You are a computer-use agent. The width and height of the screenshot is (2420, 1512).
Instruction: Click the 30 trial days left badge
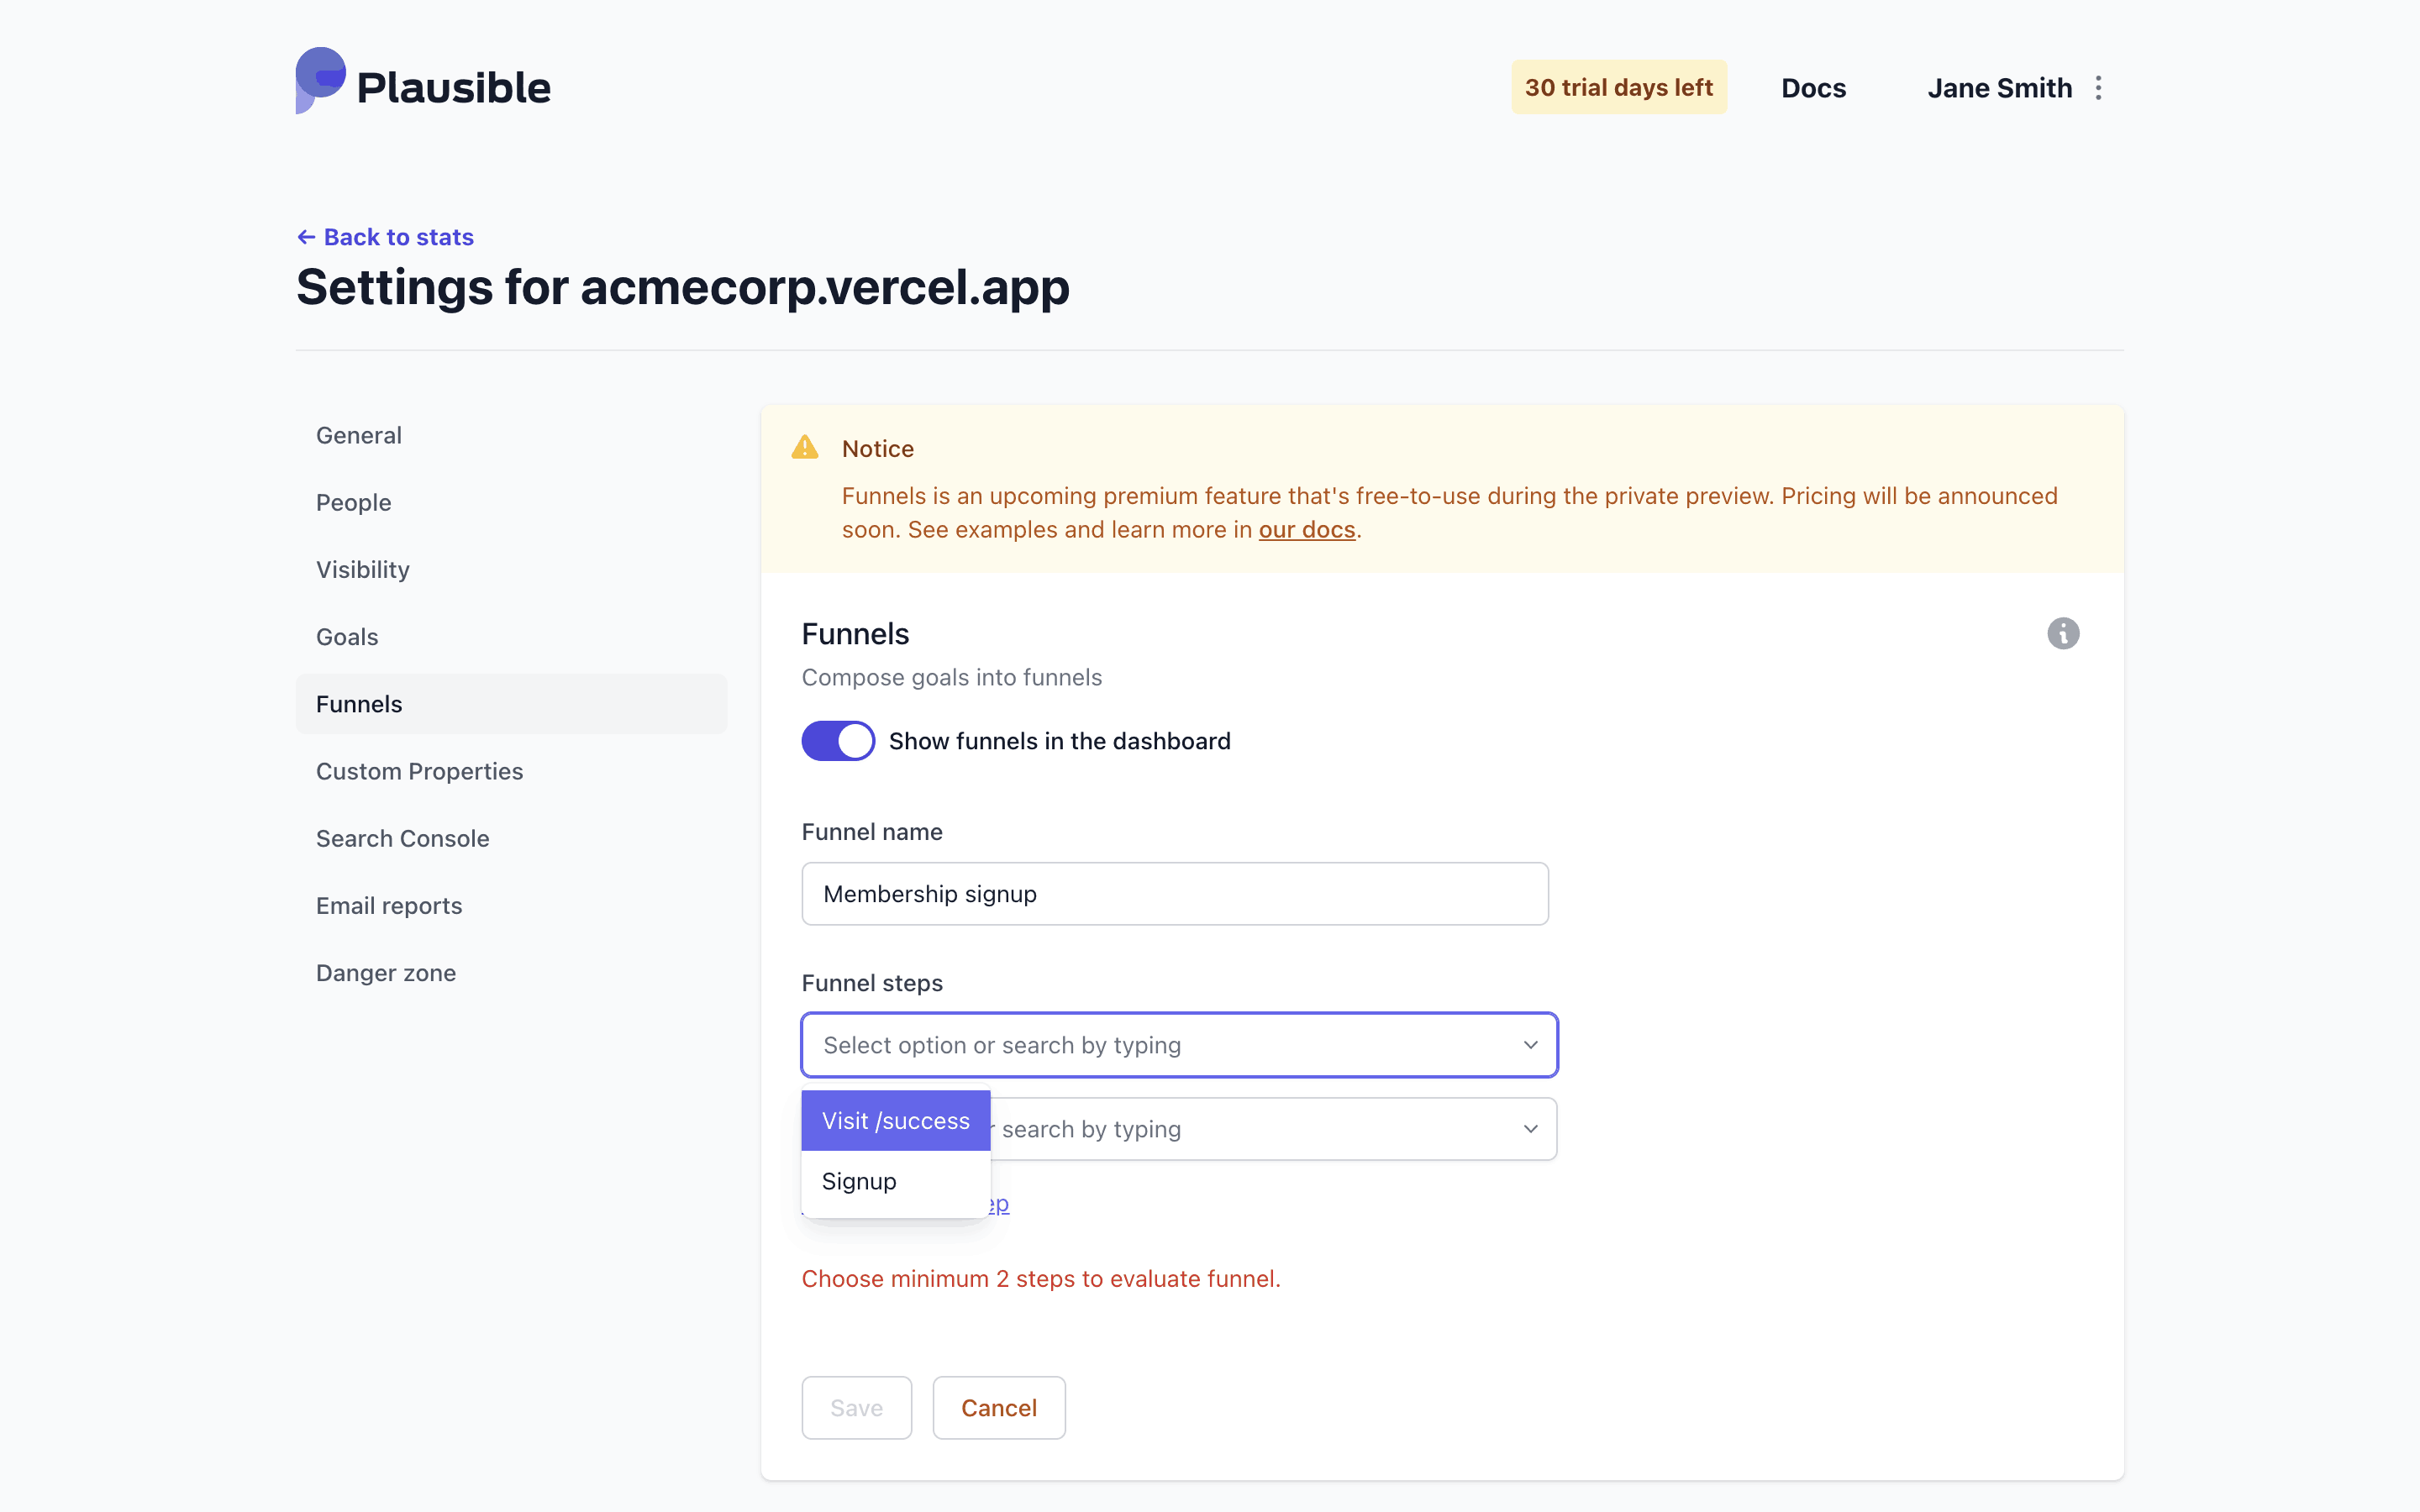1618,88
